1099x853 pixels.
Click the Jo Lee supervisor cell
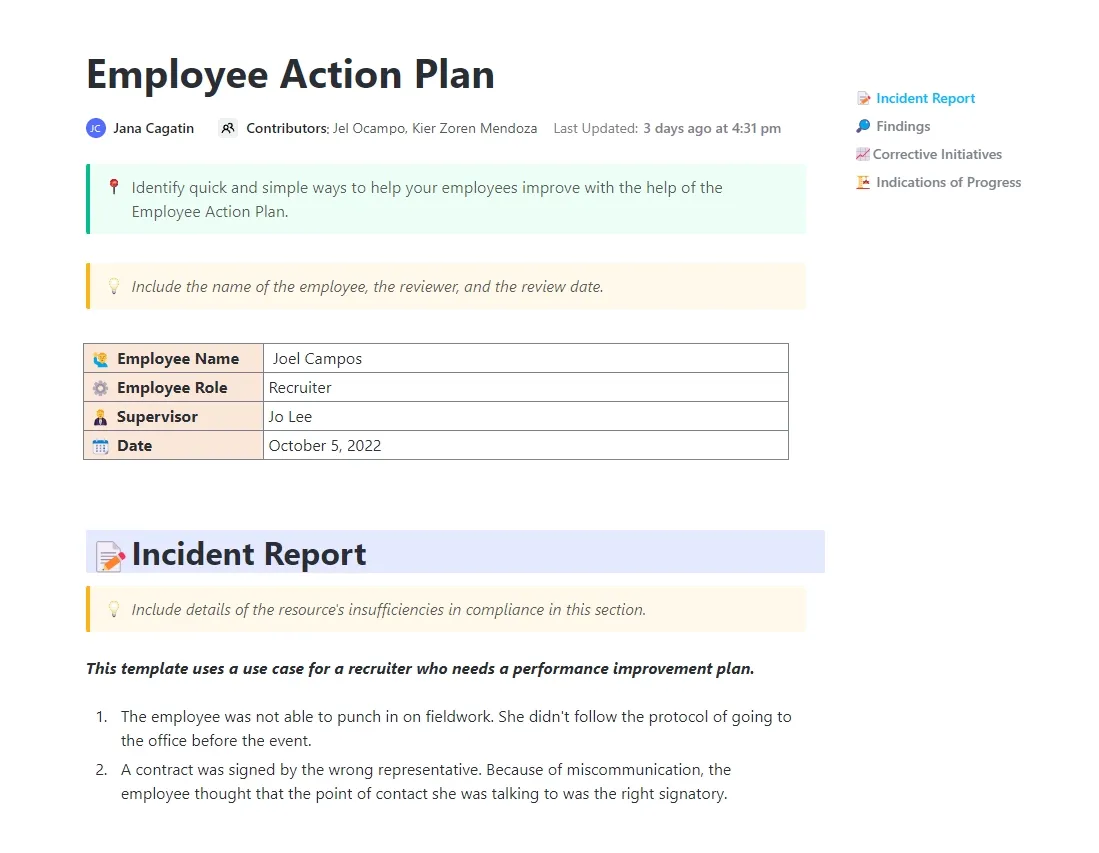pyautogui.click(x=526, y=416)
